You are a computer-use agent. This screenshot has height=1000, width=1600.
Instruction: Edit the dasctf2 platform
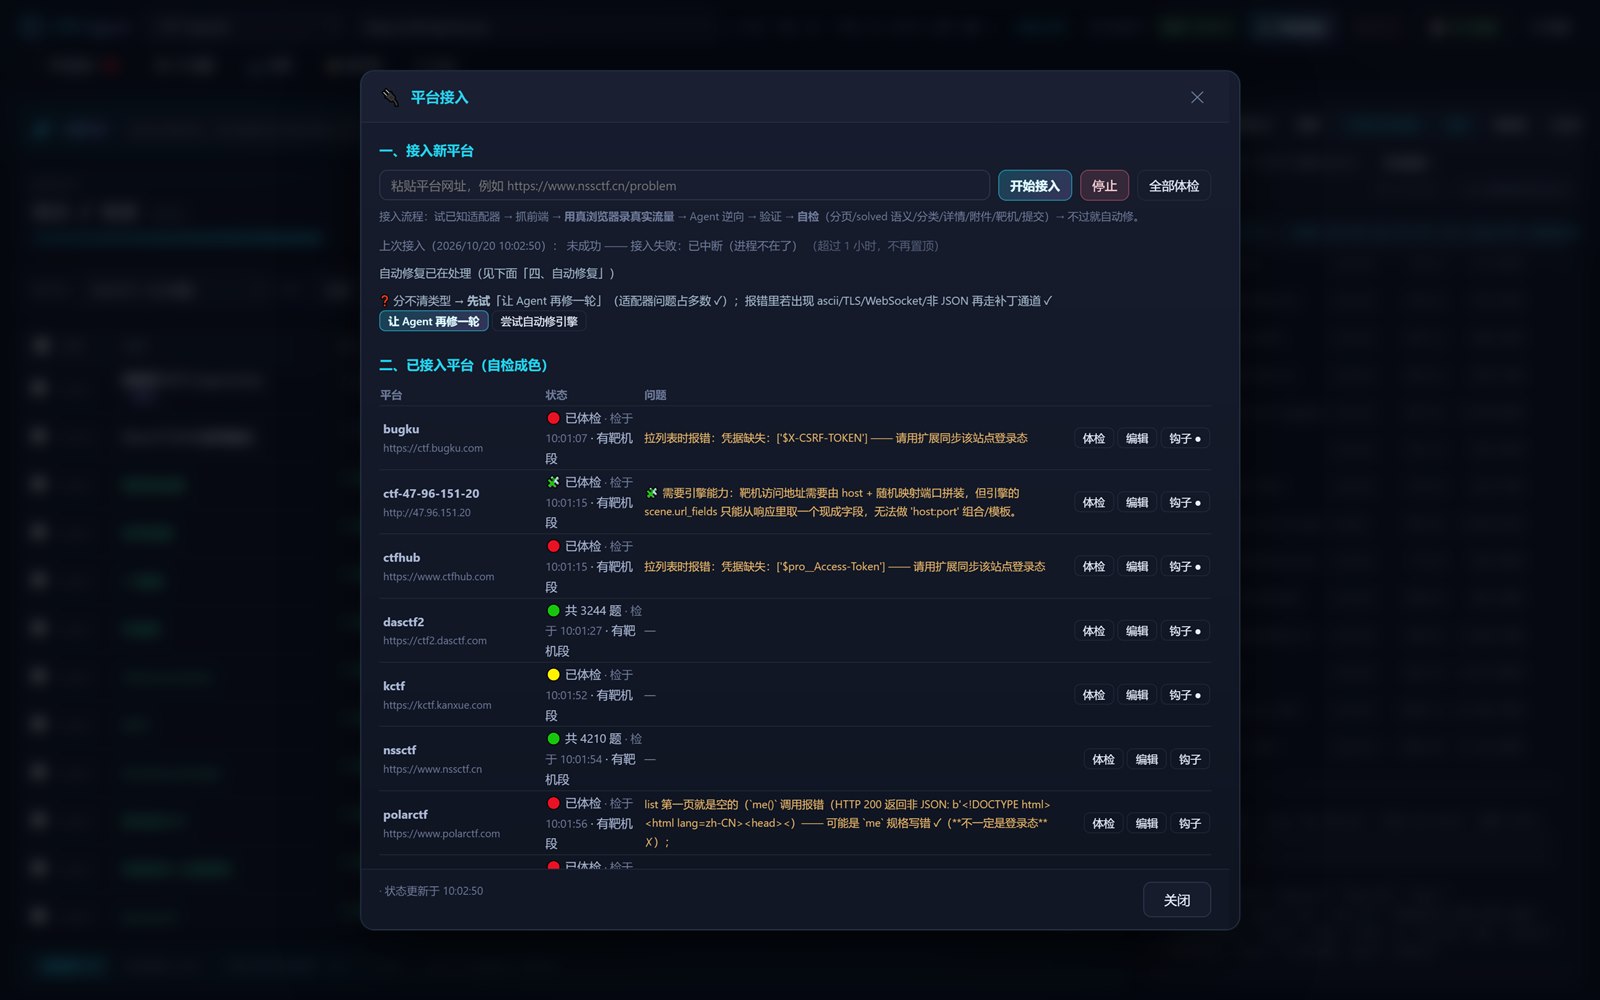1137,631
